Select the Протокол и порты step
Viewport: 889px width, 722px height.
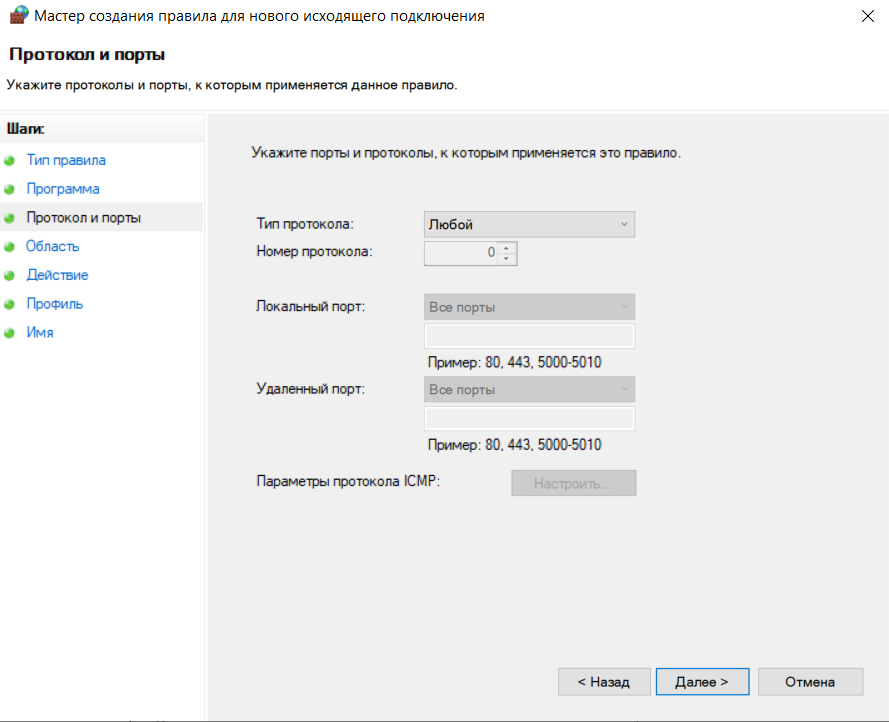click(83, 218)
